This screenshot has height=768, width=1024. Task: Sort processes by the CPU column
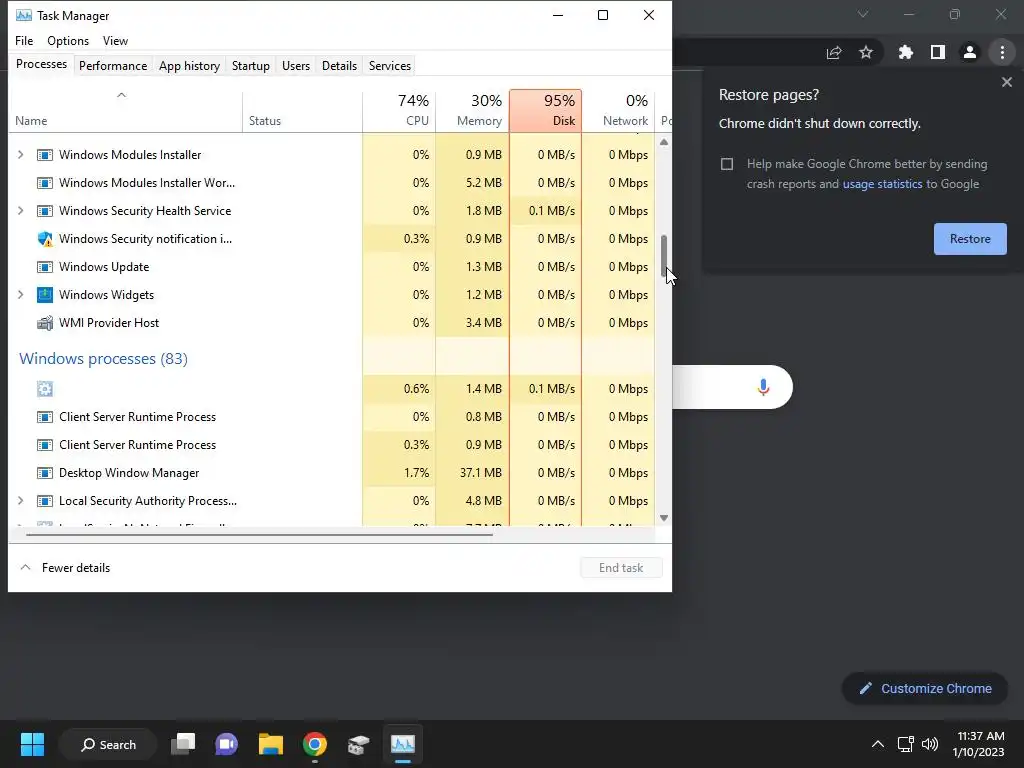point(399,110)
